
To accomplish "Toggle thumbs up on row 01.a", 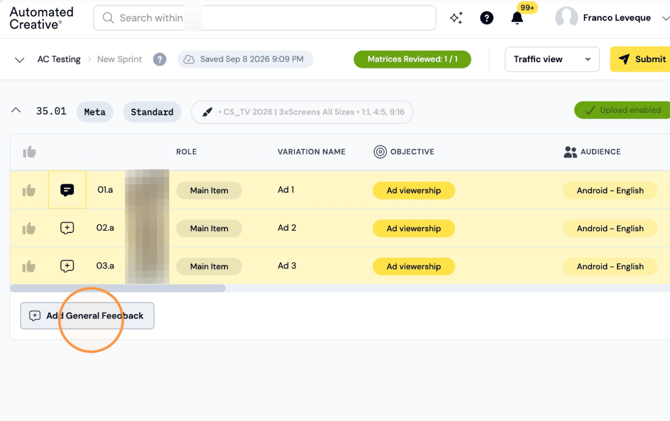I will coord(29,190).
